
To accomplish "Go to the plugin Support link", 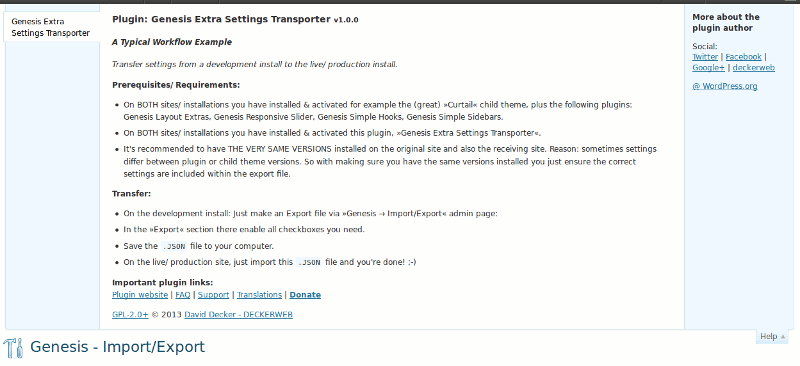I will tap(213, 295).
